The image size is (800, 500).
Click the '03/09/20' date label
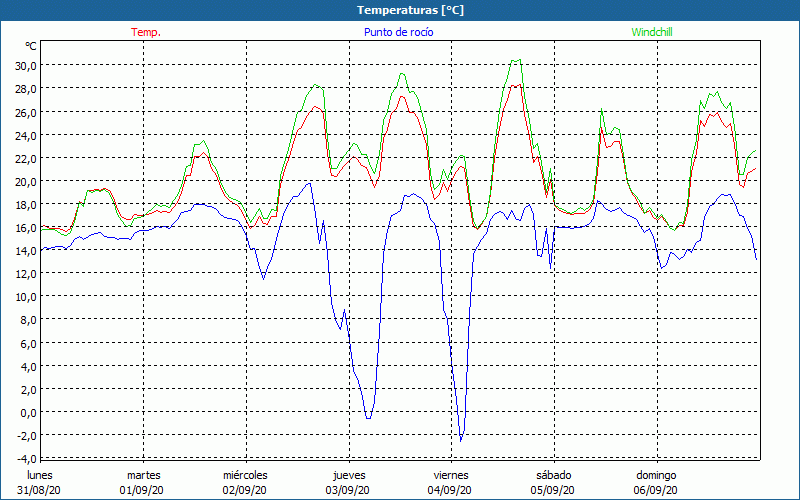tap(347, 490)
